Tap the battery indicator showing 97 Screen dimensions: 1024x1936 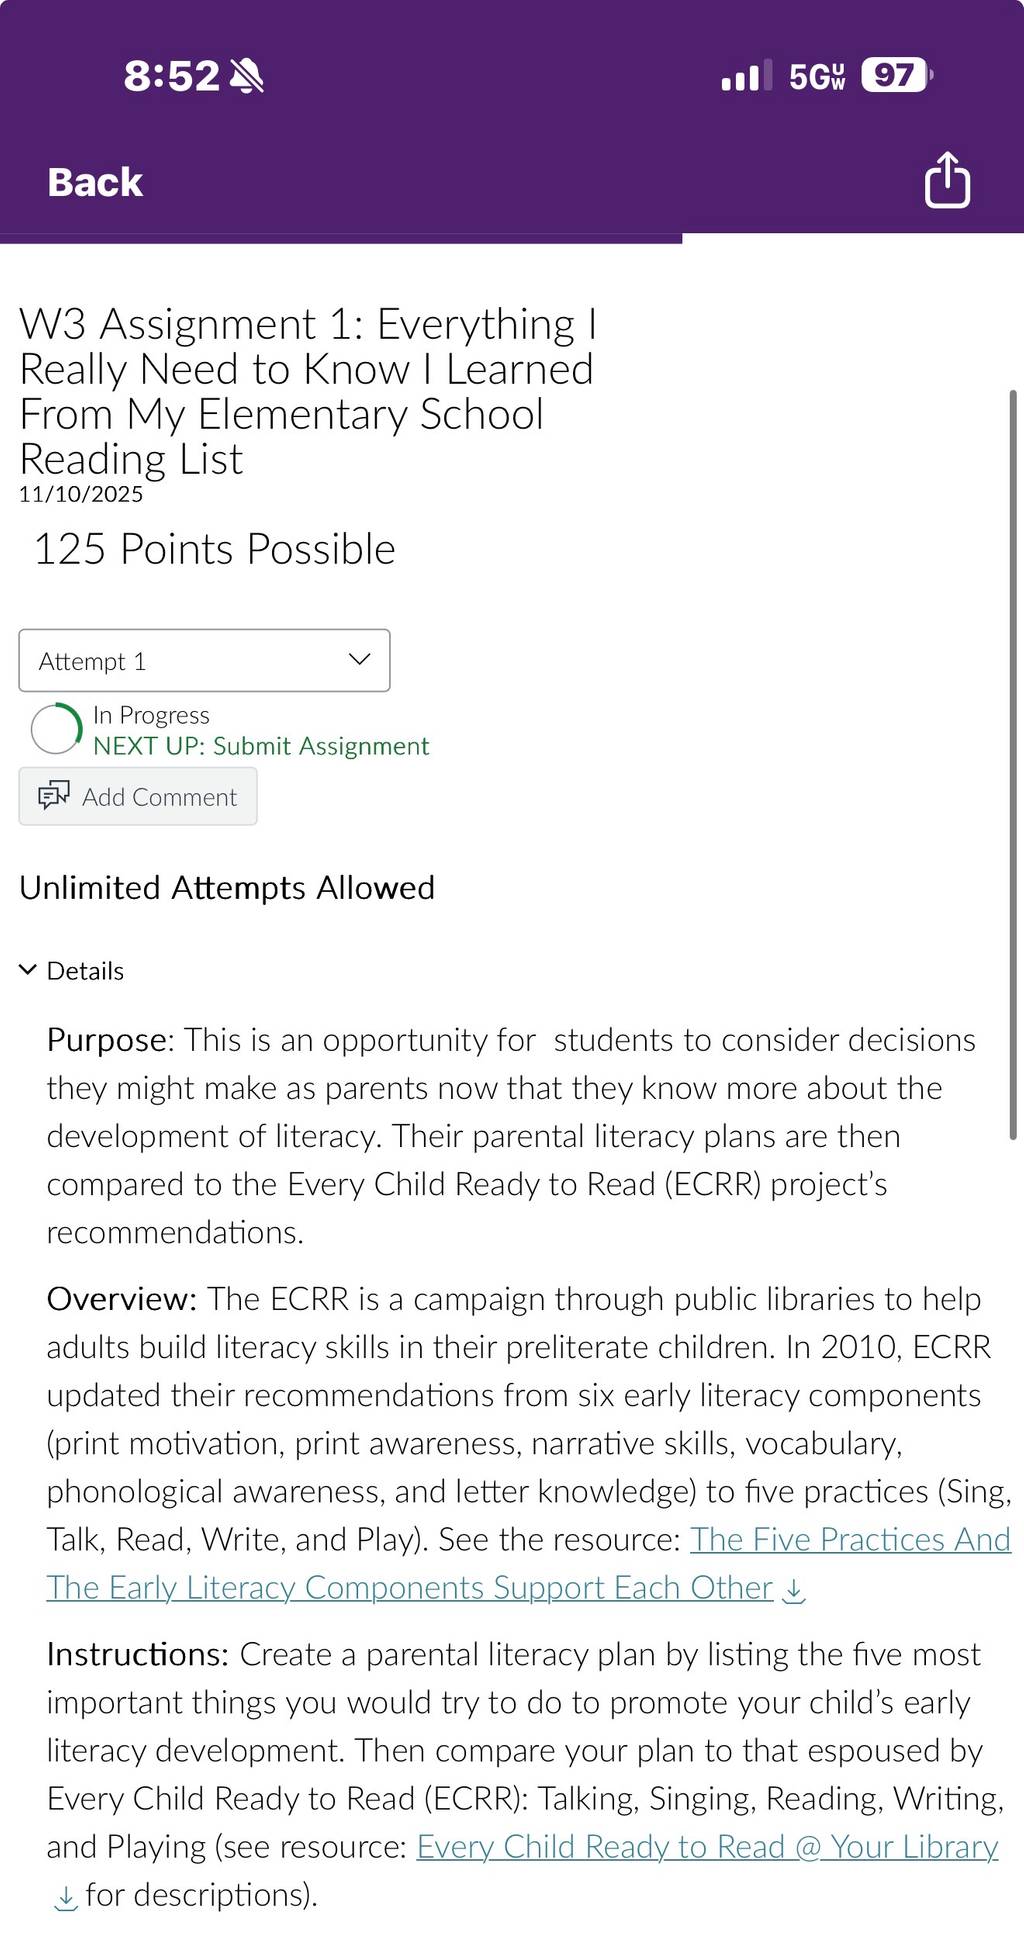[x=897, y=75]
